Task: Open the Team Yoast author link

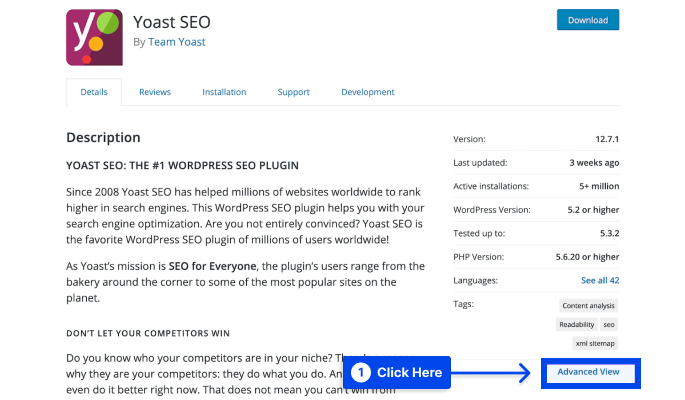Action: [176, 42]
